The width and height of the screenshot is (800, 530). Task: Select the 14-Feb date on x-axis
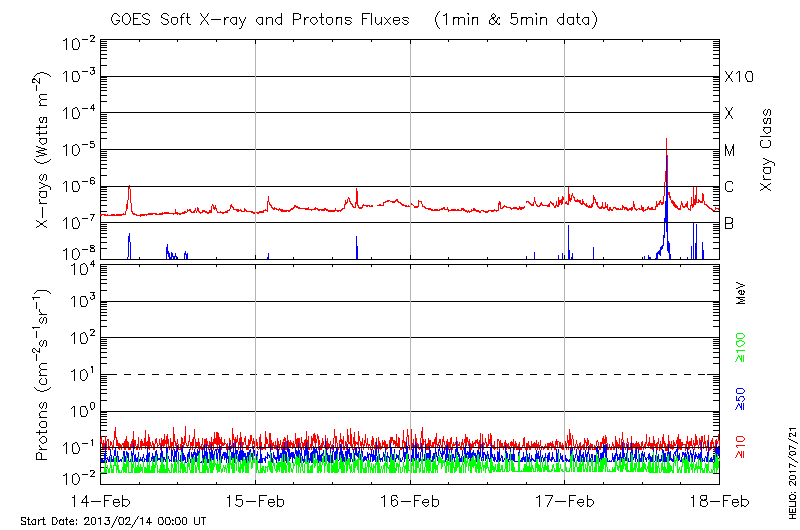point(101,502)
